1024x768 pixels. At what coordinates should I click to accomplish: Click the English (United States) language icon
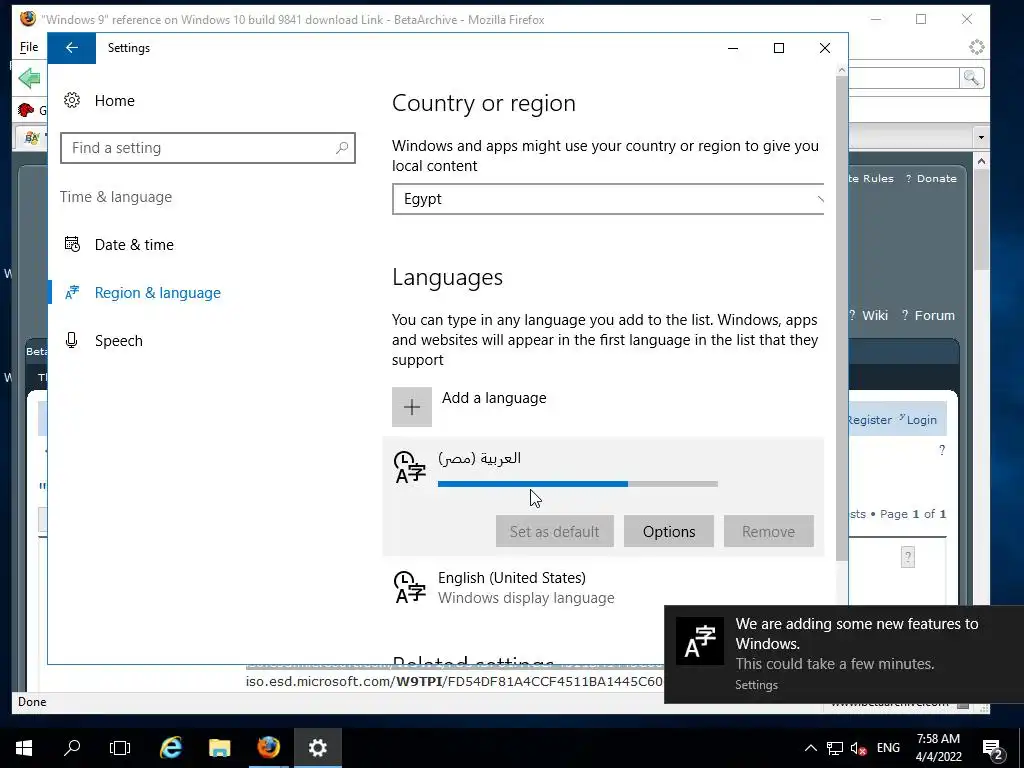tap(409, 587)
